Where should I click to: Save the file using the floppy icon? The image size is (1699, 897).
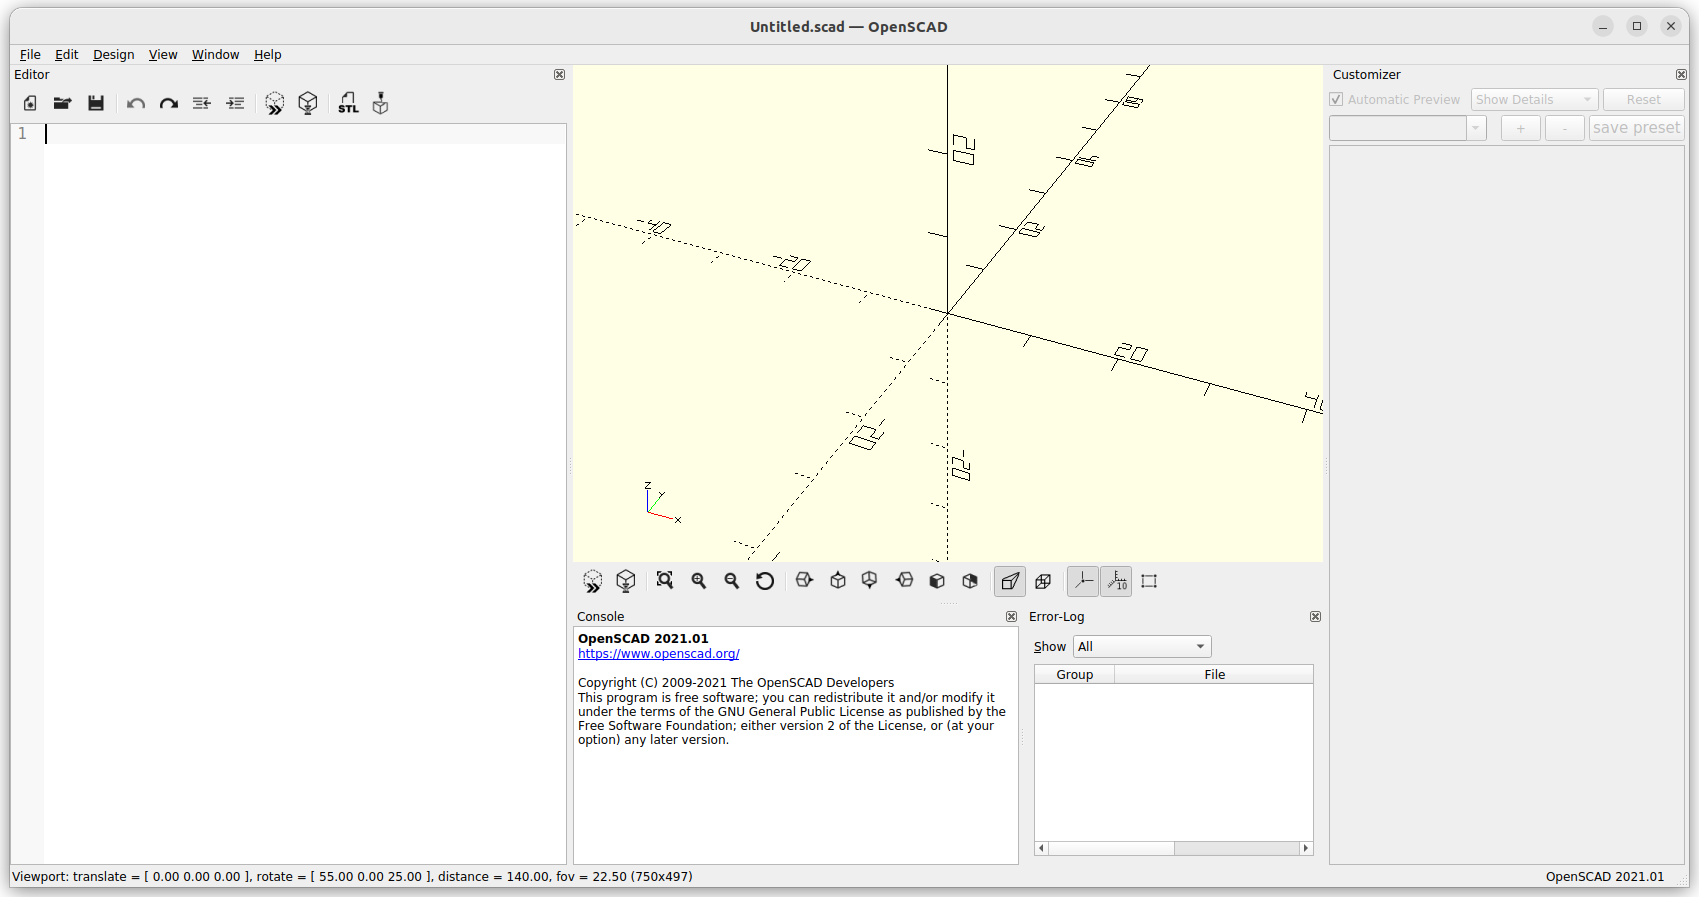point(96,103)
